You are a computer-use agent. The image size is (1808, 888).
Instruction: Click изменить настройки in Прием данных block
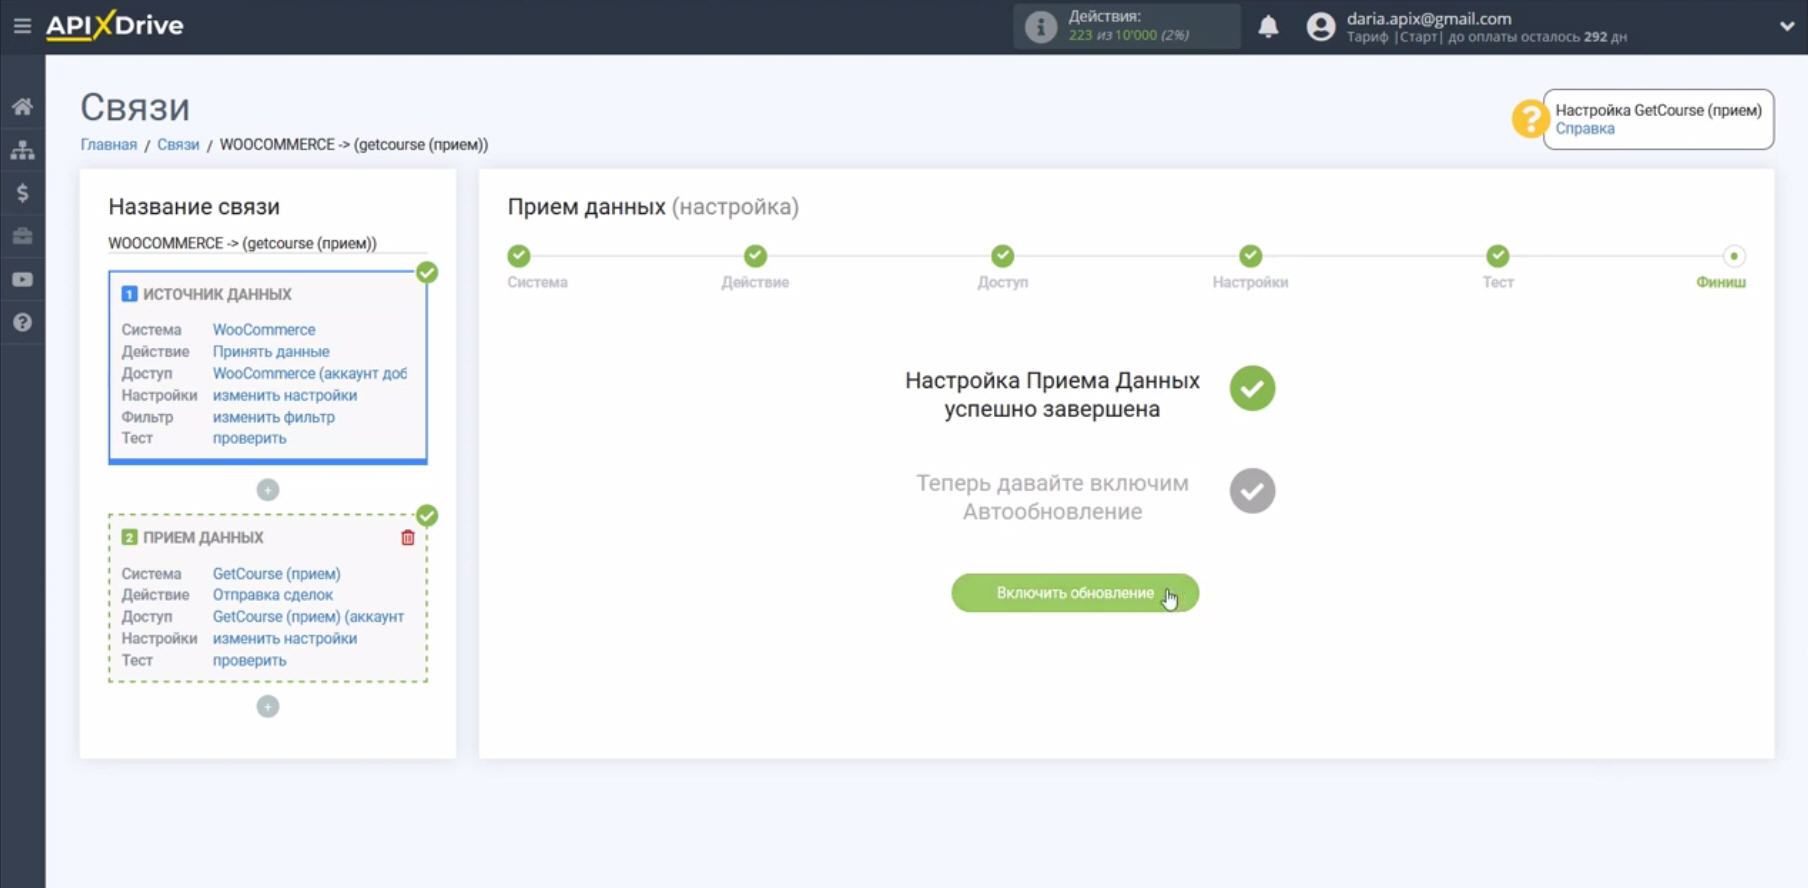[x=285, y=639]
